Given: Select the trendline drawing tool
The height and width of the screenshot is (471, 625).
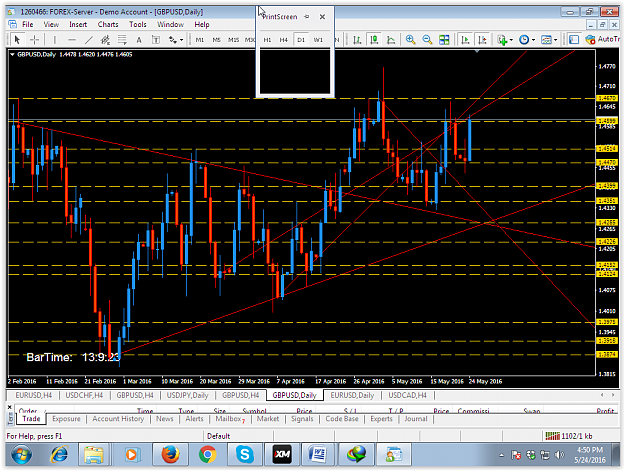Looking at the screenshot, I should [88, 39].
